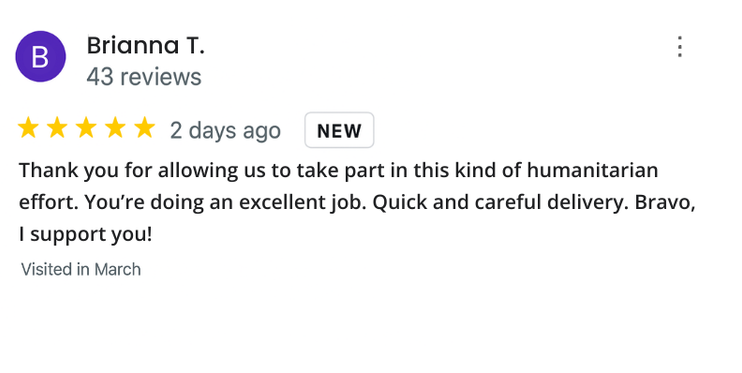The height and width of the screenshot is (373, 742).
Task: Click the letter B inside avatar
Action: (x=40, y=57)
